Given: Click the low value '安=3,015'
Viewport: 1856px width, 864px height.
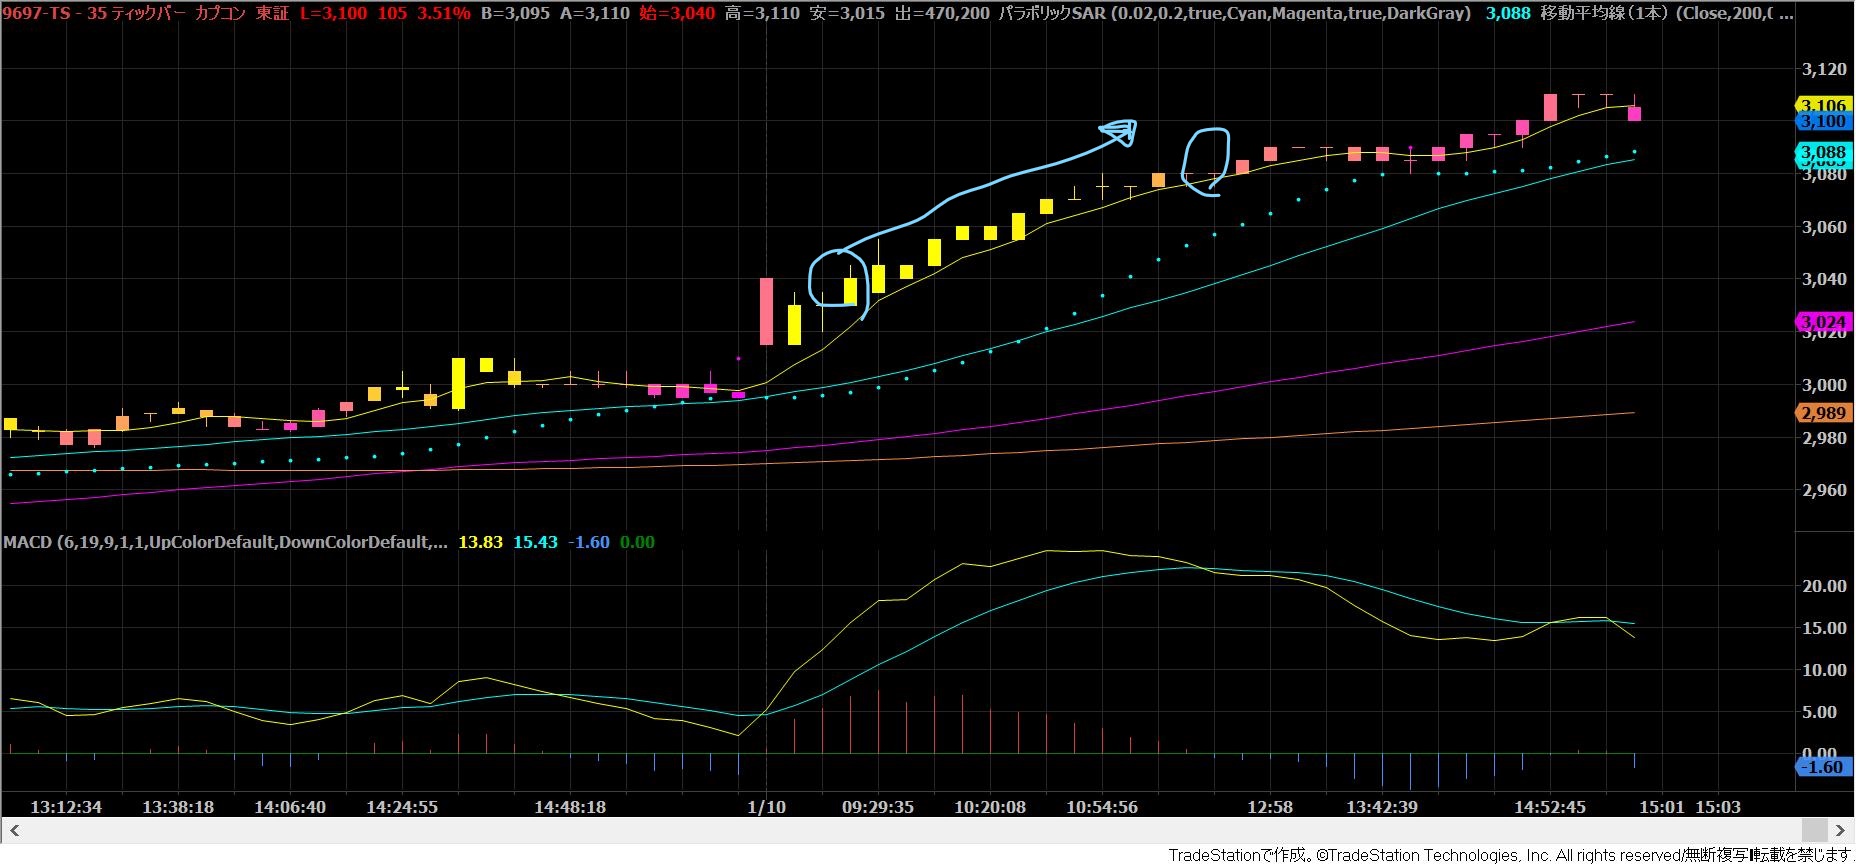Looking at the screenshot, I should click(x=847, y=13).
